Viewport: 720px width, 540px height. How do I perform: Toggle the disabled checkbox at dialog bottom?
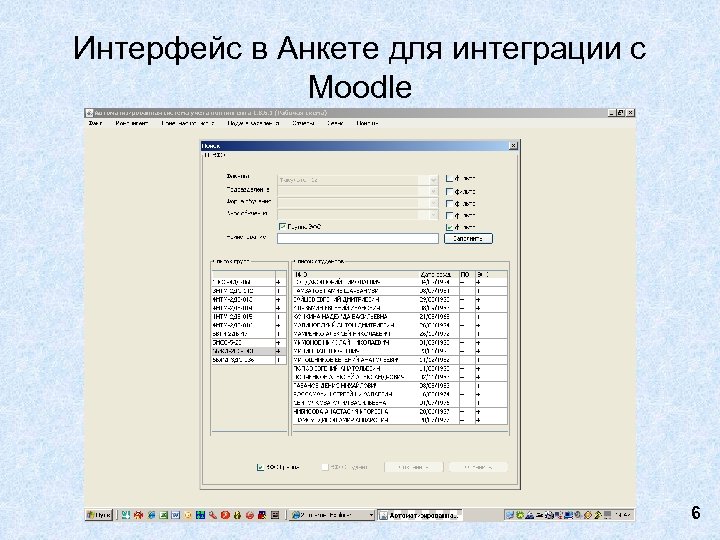[x=325, y=467]
